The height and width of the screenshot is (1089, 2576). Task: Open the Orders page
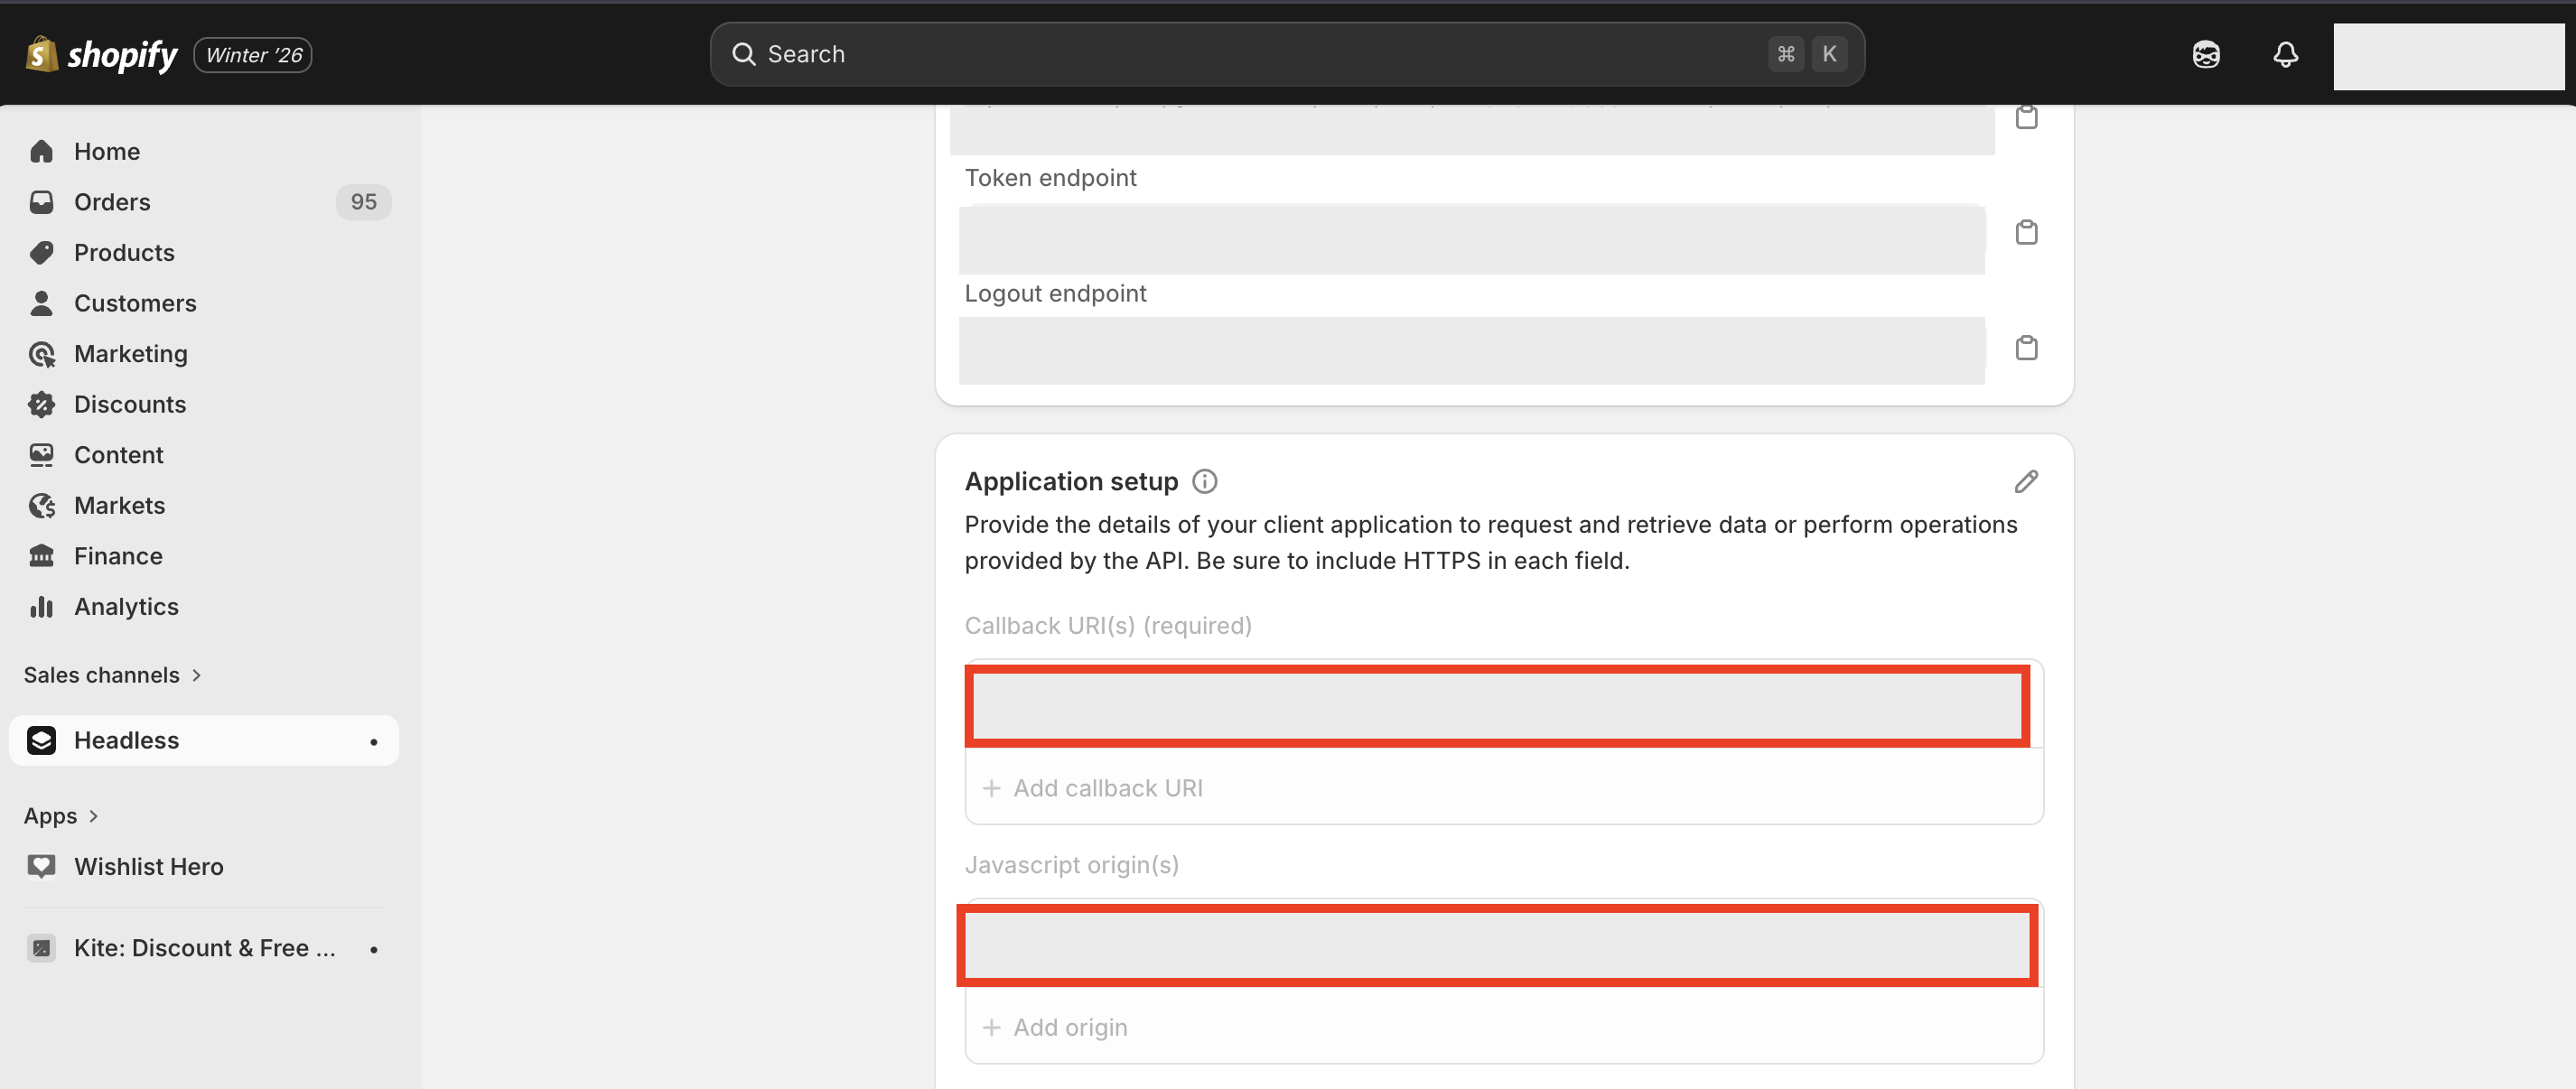pos(112,202)
